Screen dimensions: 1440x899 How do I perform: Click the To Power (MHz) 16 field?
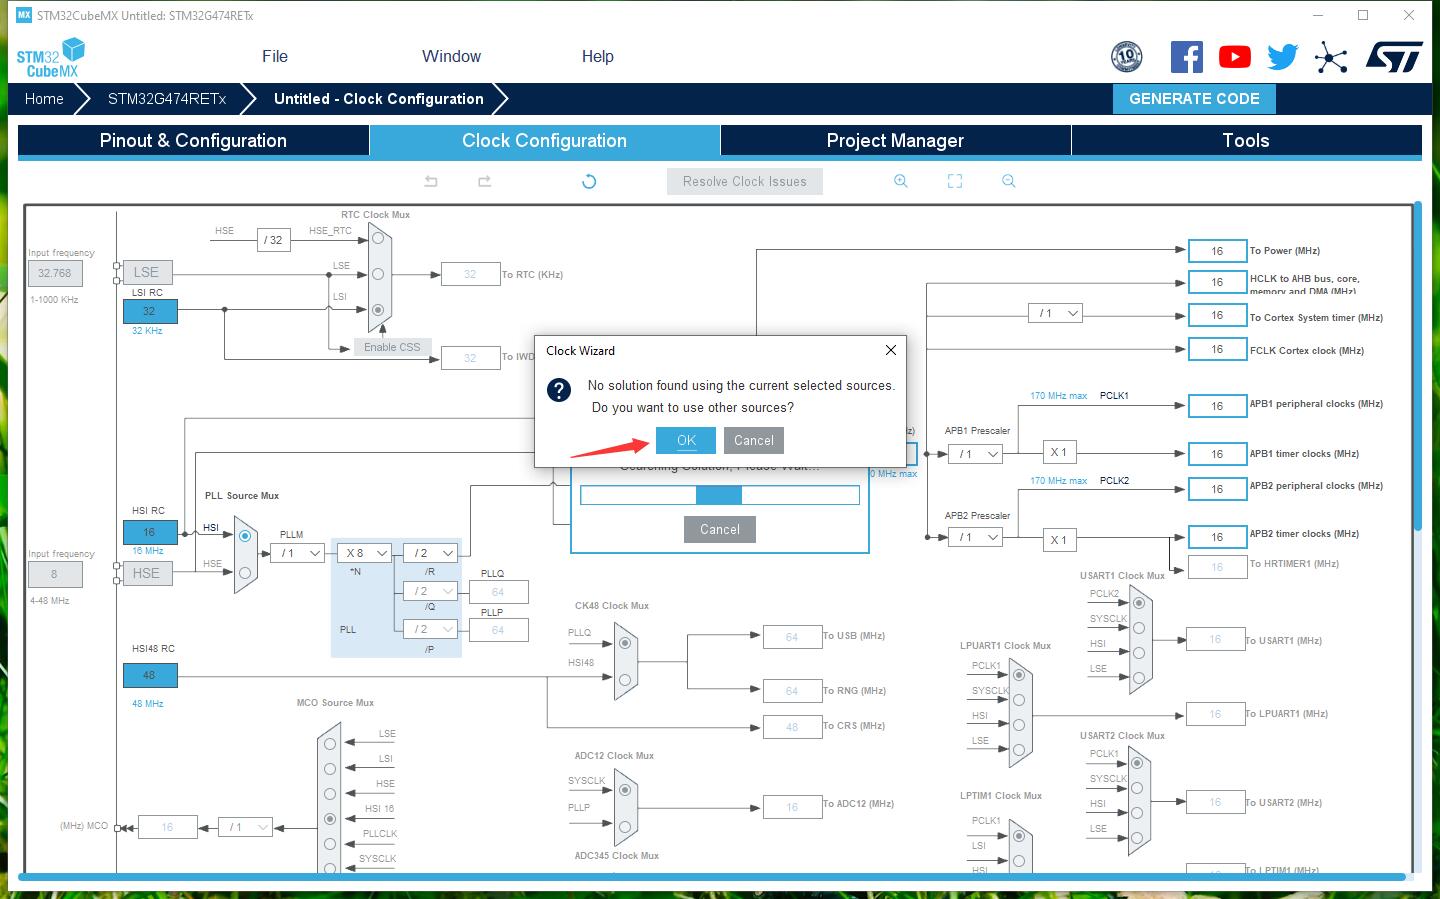click(1217, 251)
